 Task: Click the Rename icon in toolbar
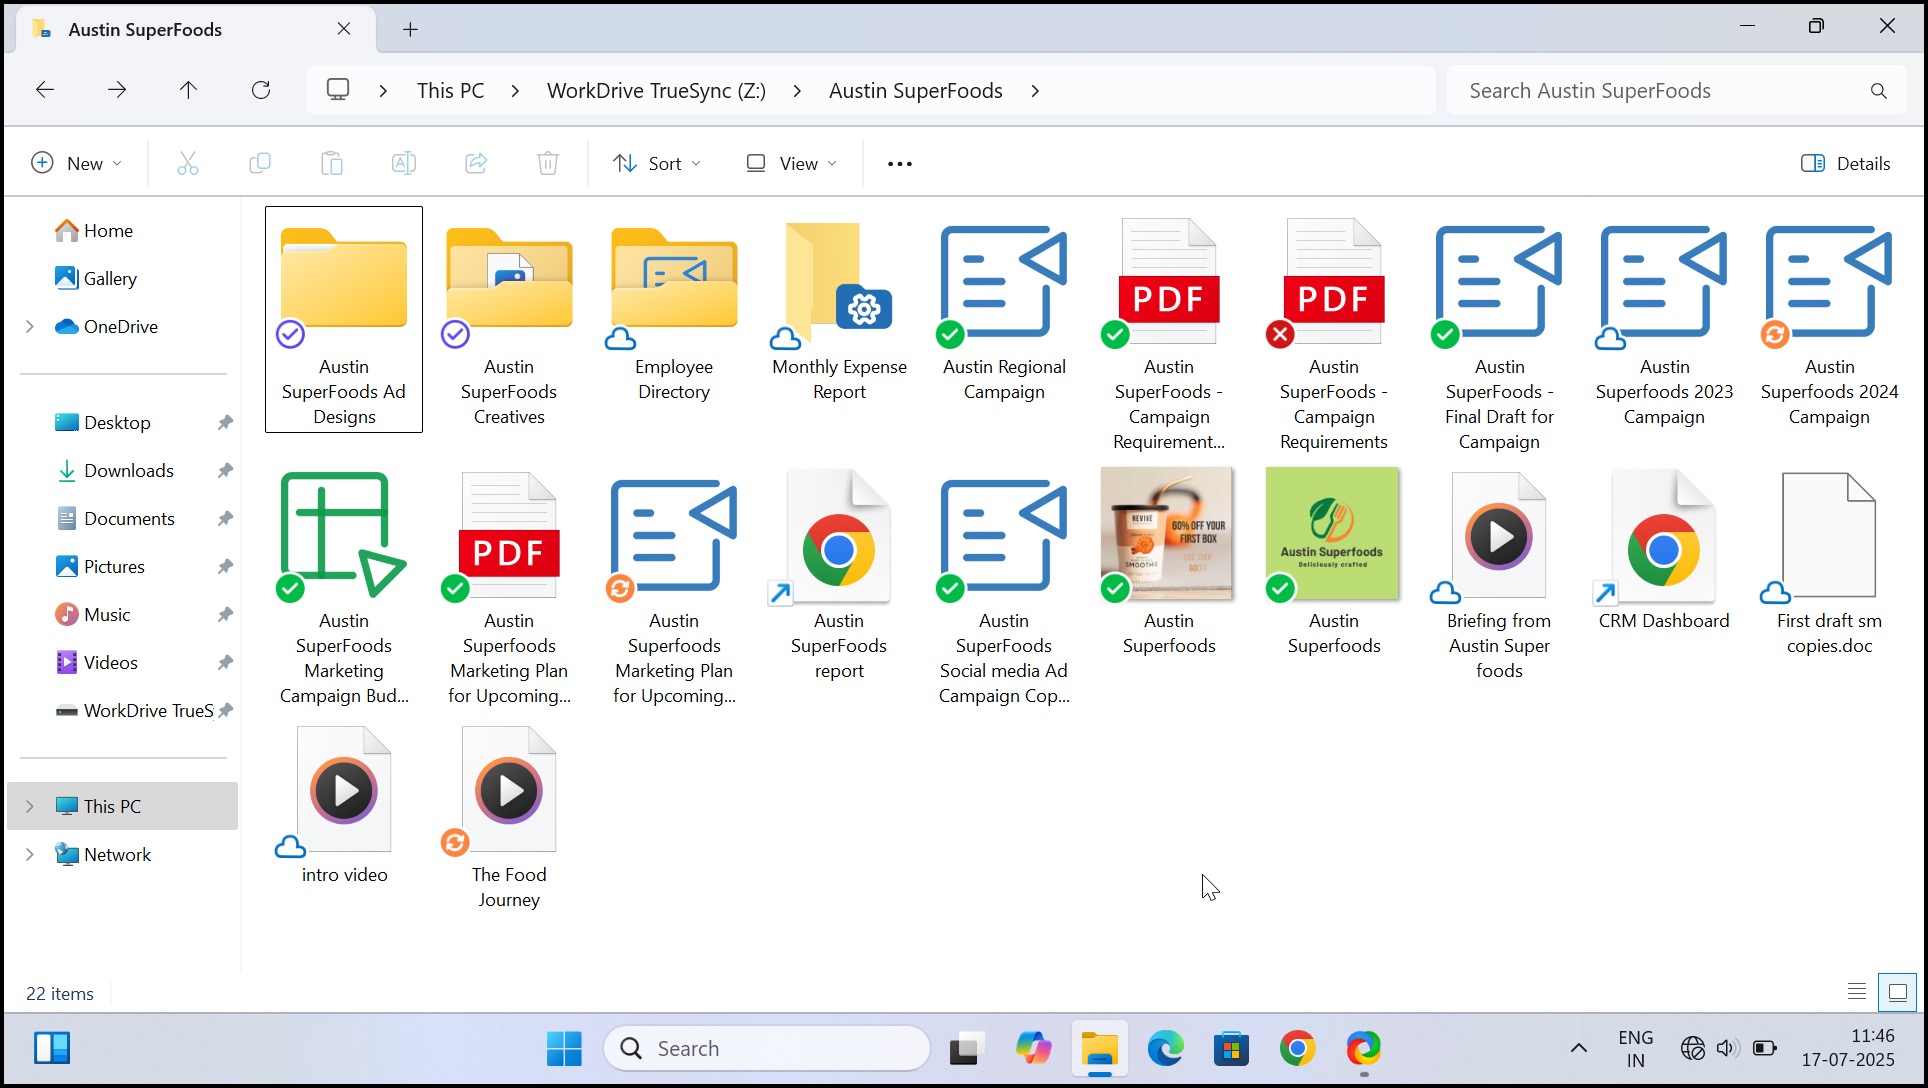click(404, 163)
